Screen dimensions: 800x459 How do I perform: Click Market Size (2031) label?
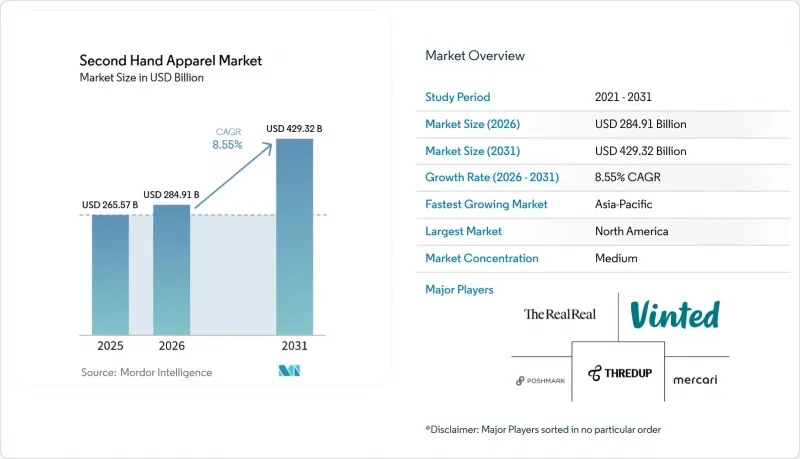[472, 151]
